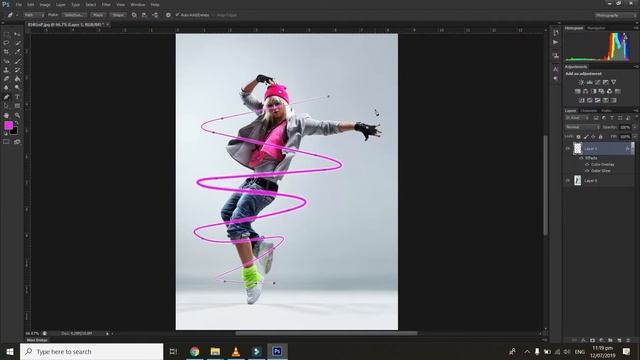Select the Clone Stamp tool

coord(6,70)
